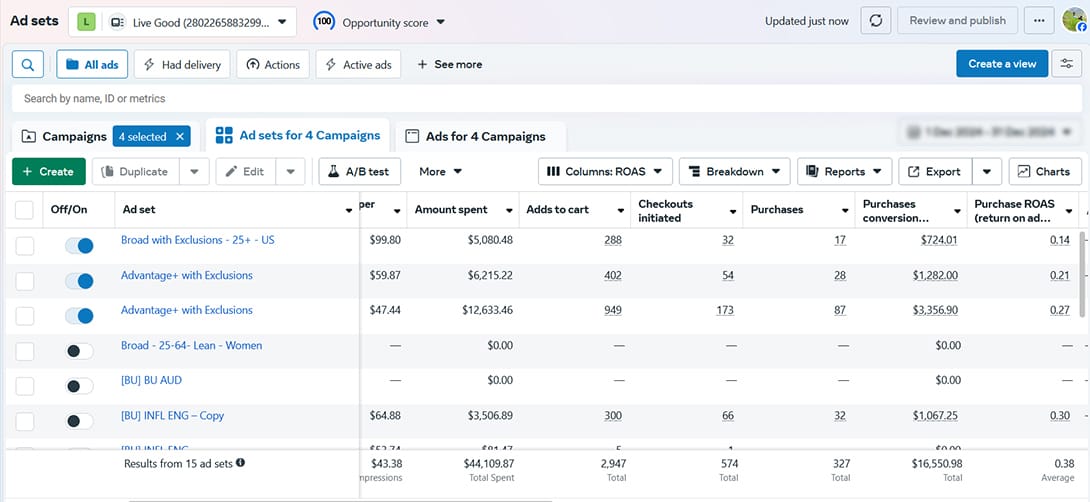The height and width of the screenshot is (502, 1090).
Task: Click the Create a view button
Action: [x=1002, y=64]
